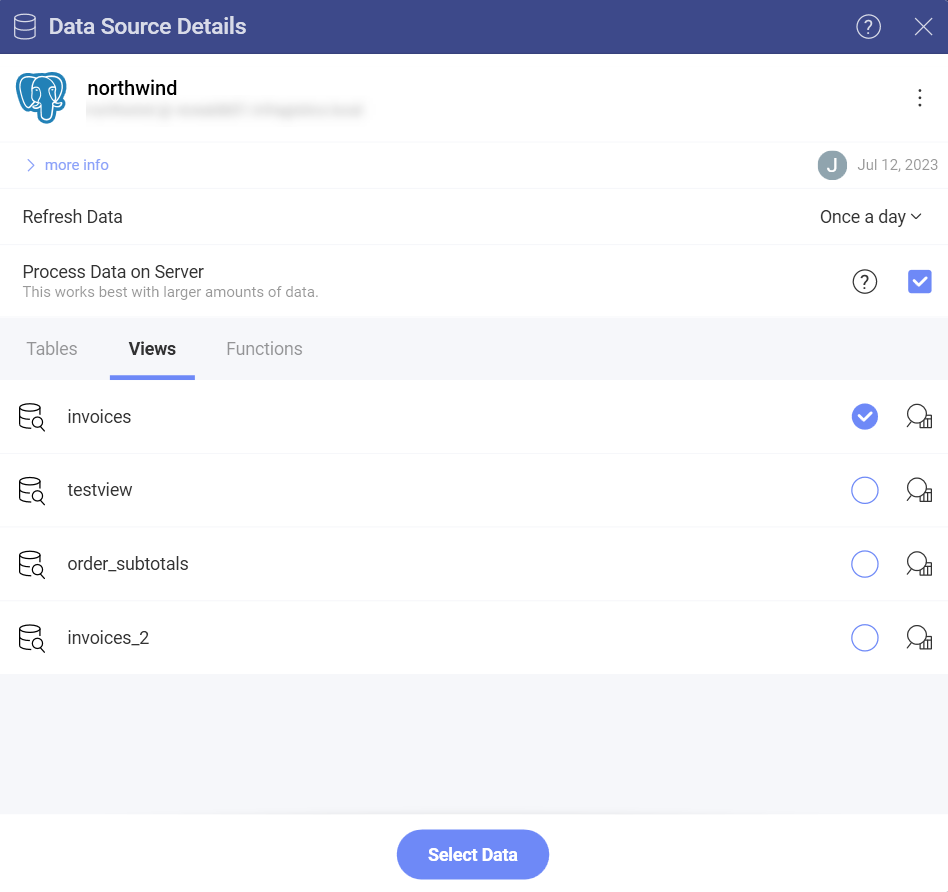The height and width of the screenshot is (892, 948).
Task: Select the order_subtotals radio button
Action: [865, 564]
